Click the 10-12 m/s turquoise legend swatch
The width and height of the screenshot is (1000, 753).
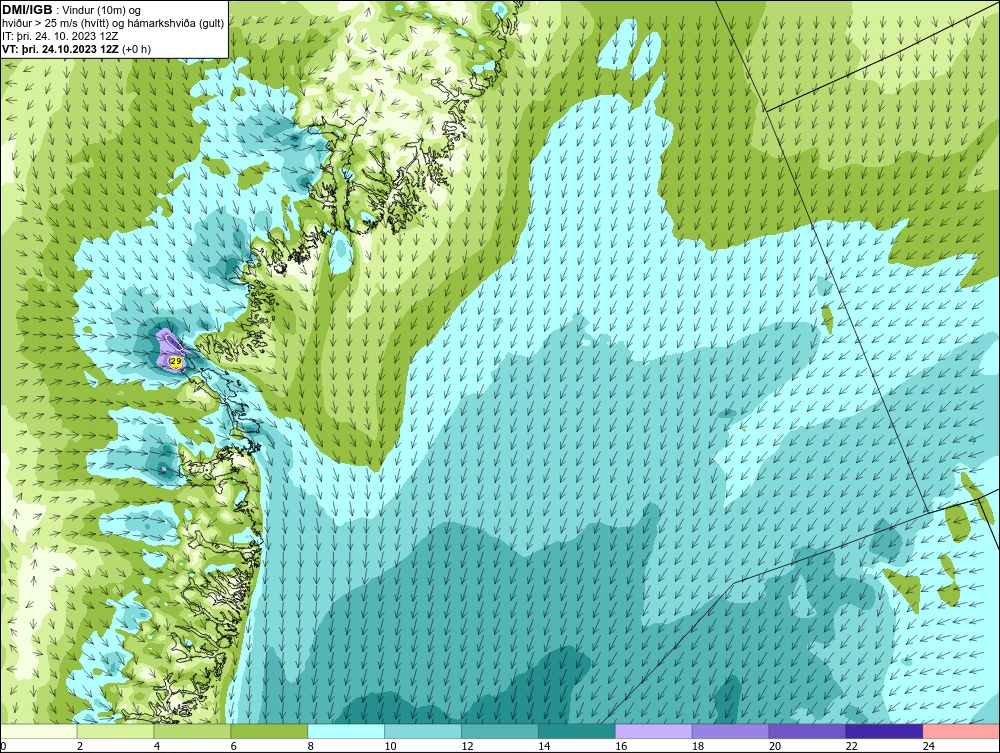422,731
